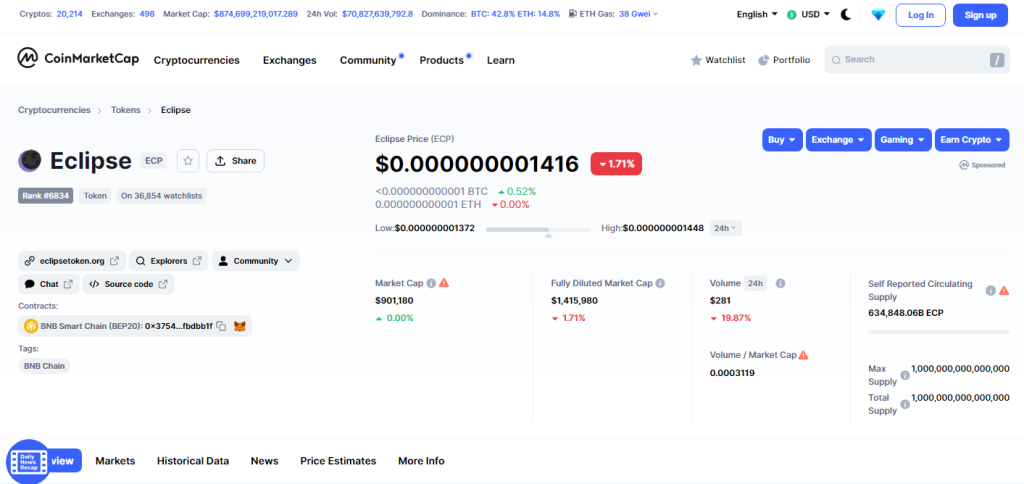Open Cryptocurrencies menu
This screenshot has width=1024, height=484.
tap(197, 60)
